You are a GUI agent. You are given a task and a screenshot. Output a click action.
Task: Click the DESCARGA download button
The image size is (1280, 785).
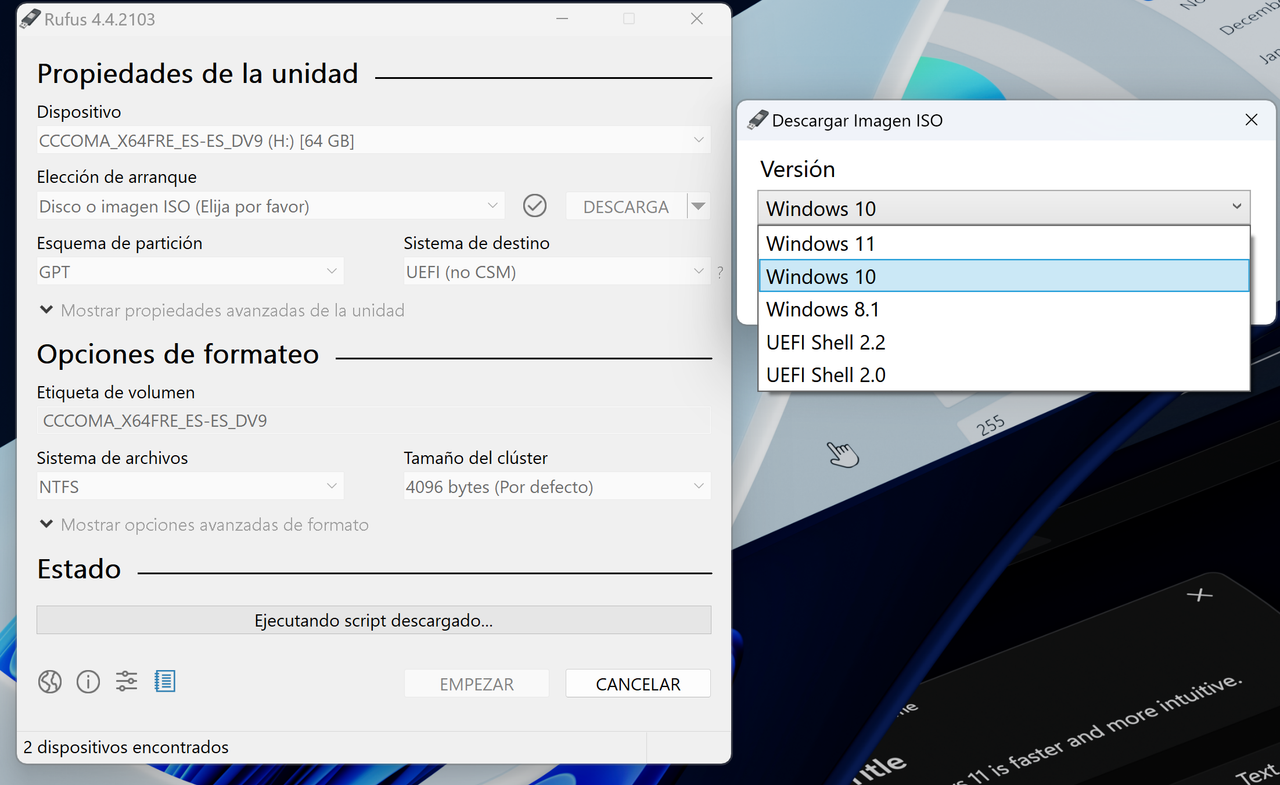pyautogui.click(x=625, y=206)
